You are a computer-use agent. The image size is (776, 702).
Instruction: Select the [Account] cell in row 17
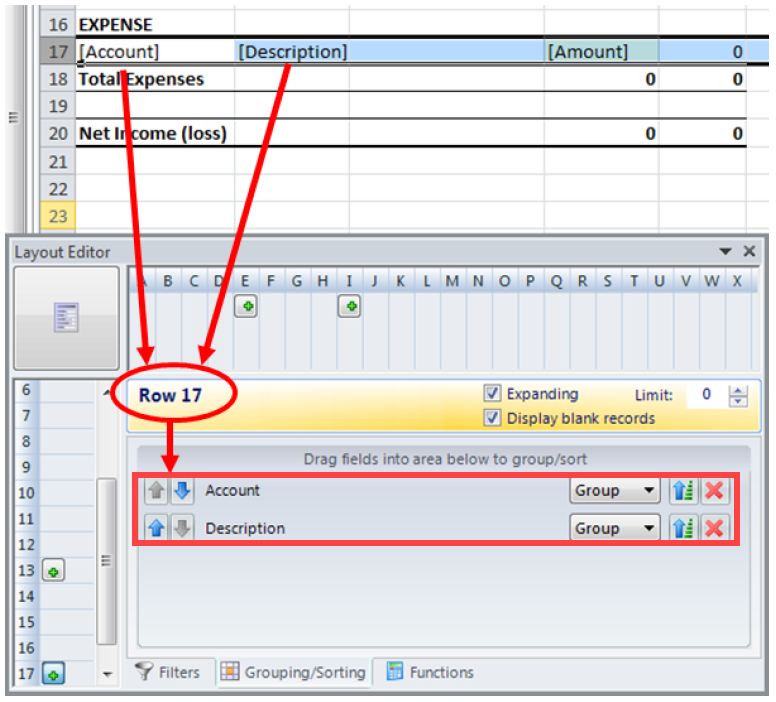point(155,51)
